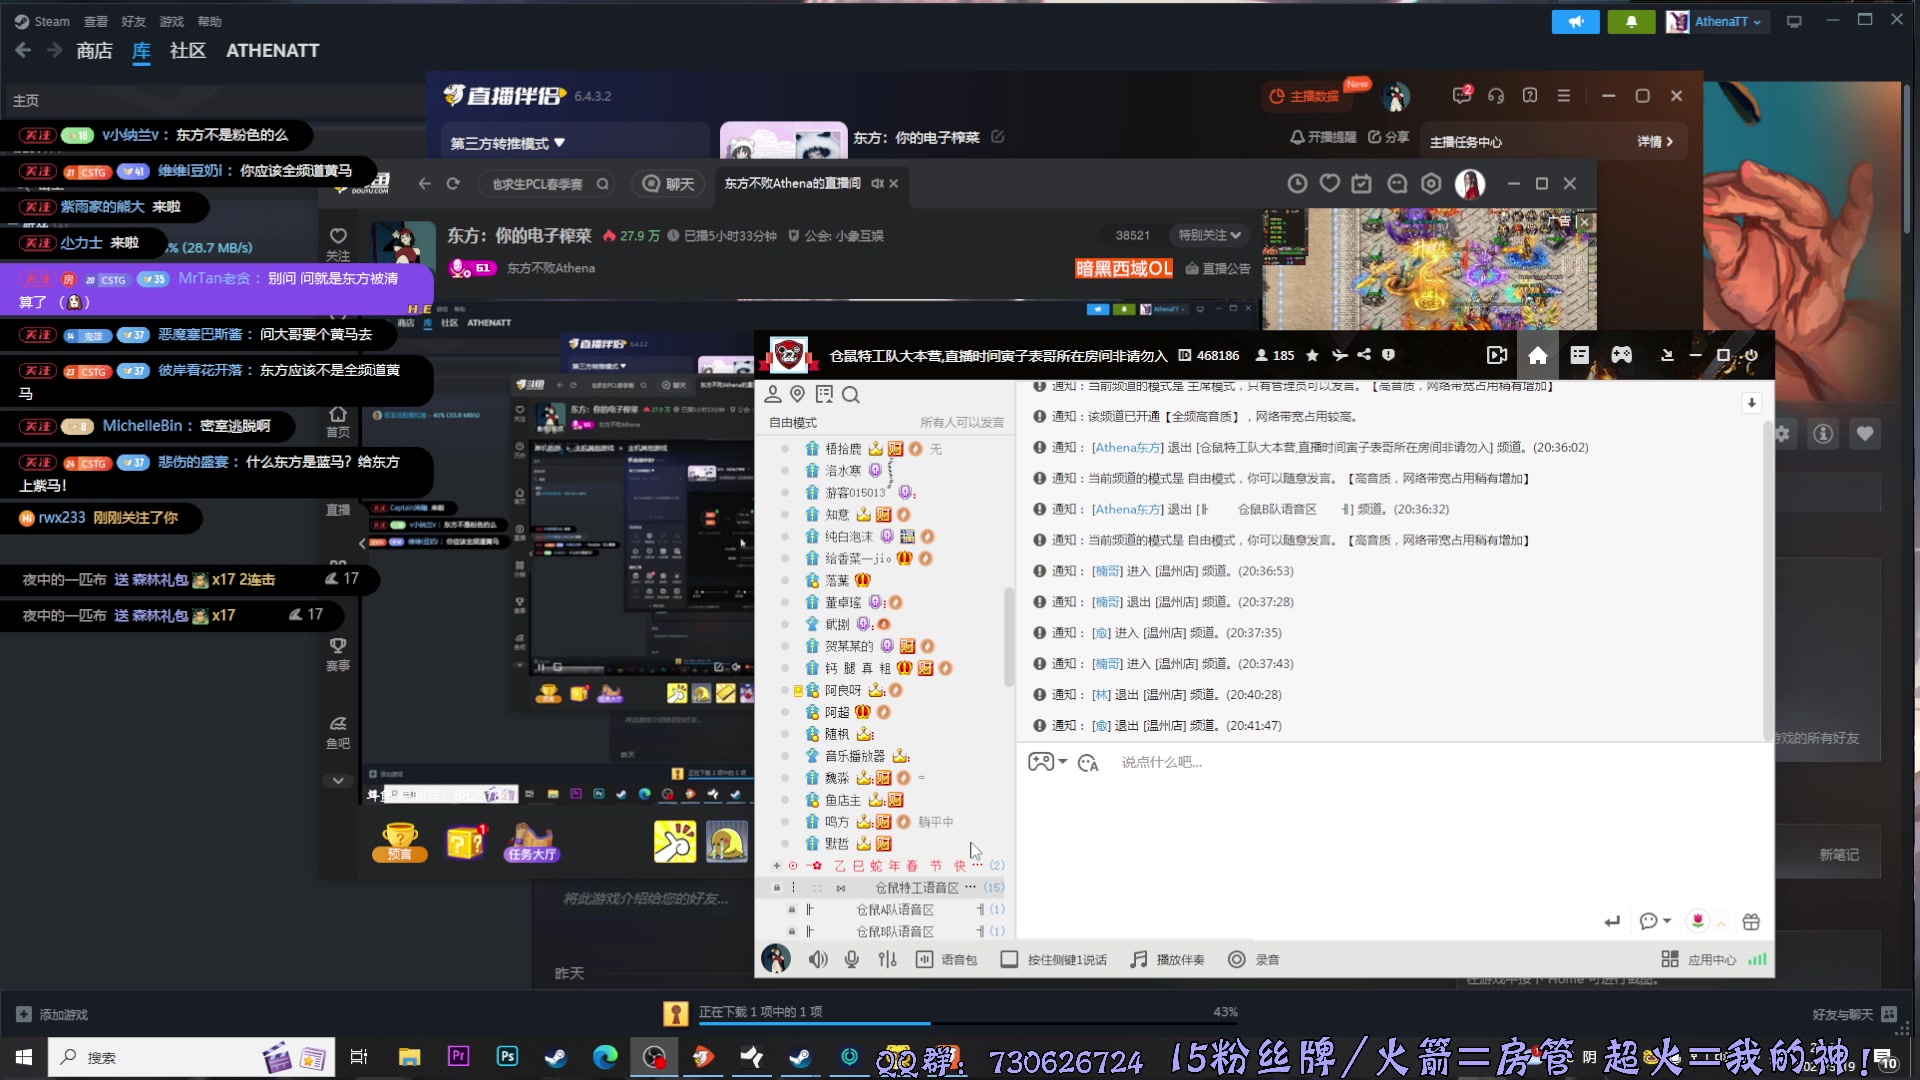The width and height of the screenshot is (1920, 1080).
Task: Open Douyu watch history clock icon
Action: [1297, 184]
